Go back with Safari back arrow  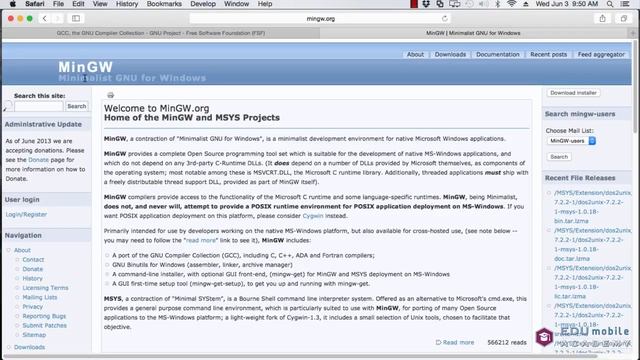coord(44,18)
